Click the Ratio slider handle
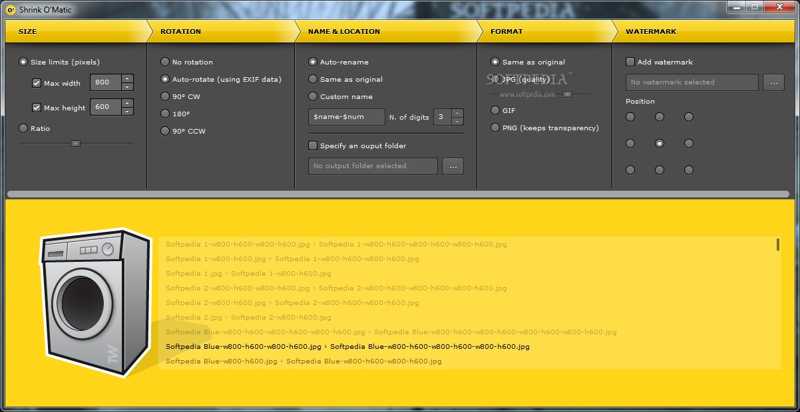Image resolution: width=800 pixels, height=412 pixels. pos(75,143)
